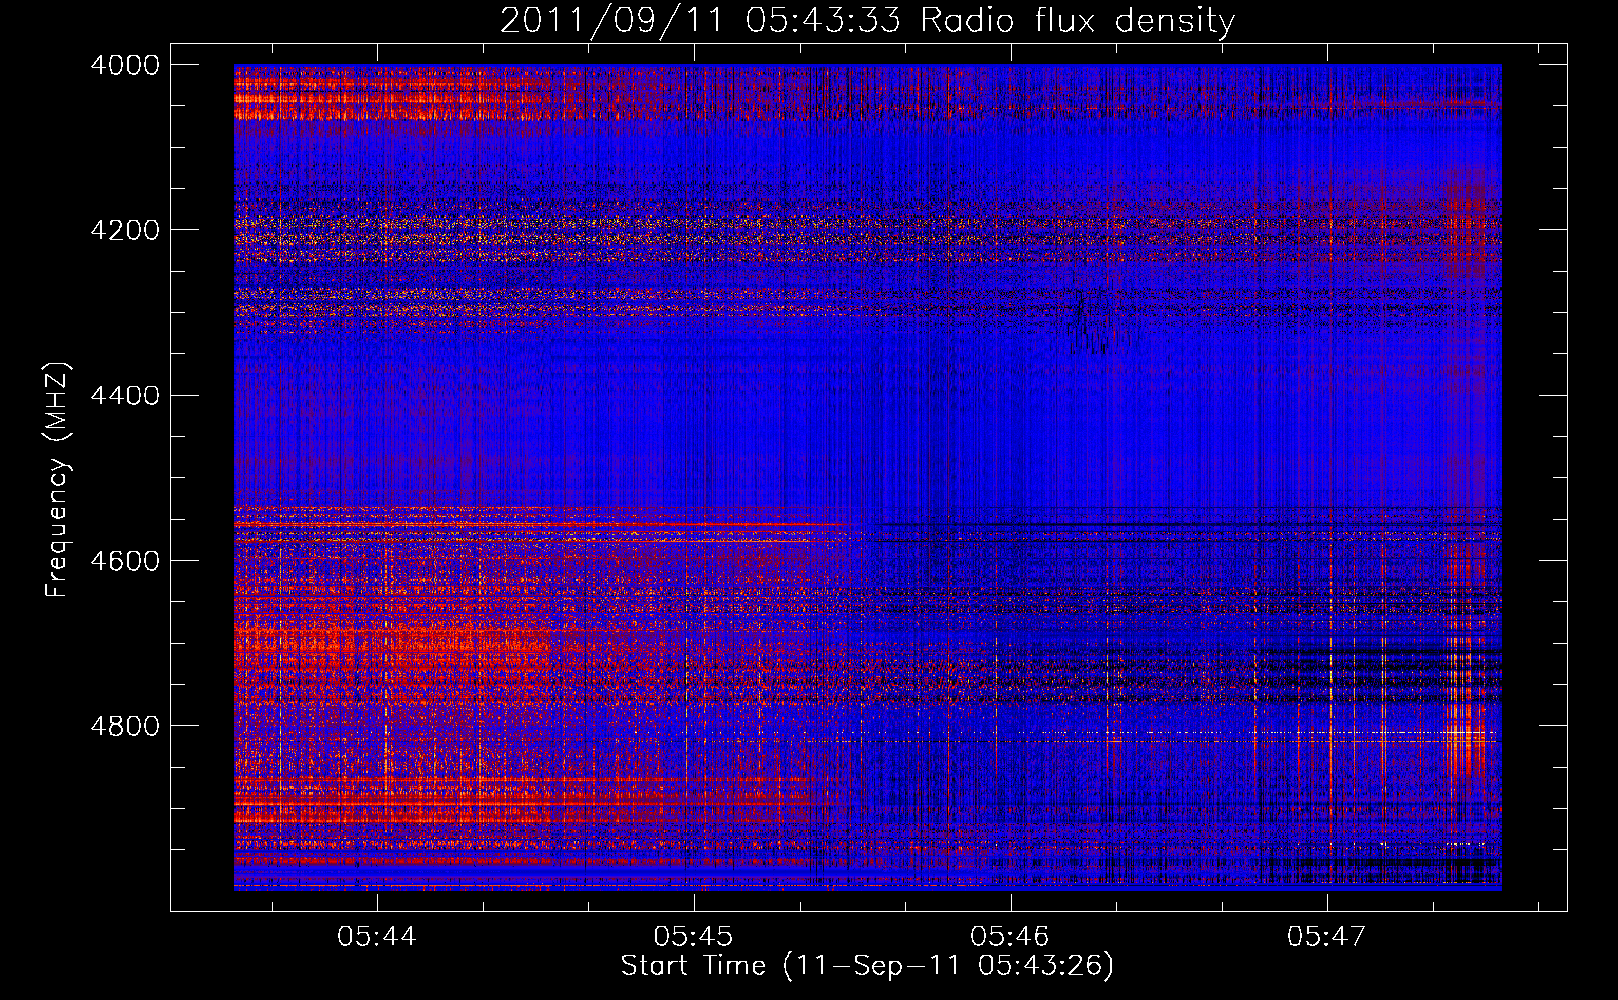Screen dimensions: 1618x1000
Task: Click the 05:47 time tick label
Action: click(x=1326, y=937)
